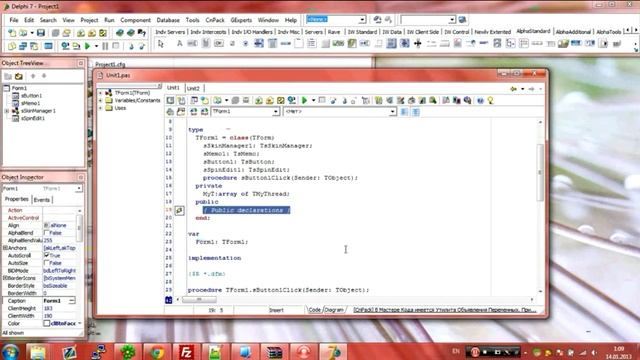Click the New Form icon in main toolbar
The width and height of the screenshot is (640, 360).
(x=48, y=46)
